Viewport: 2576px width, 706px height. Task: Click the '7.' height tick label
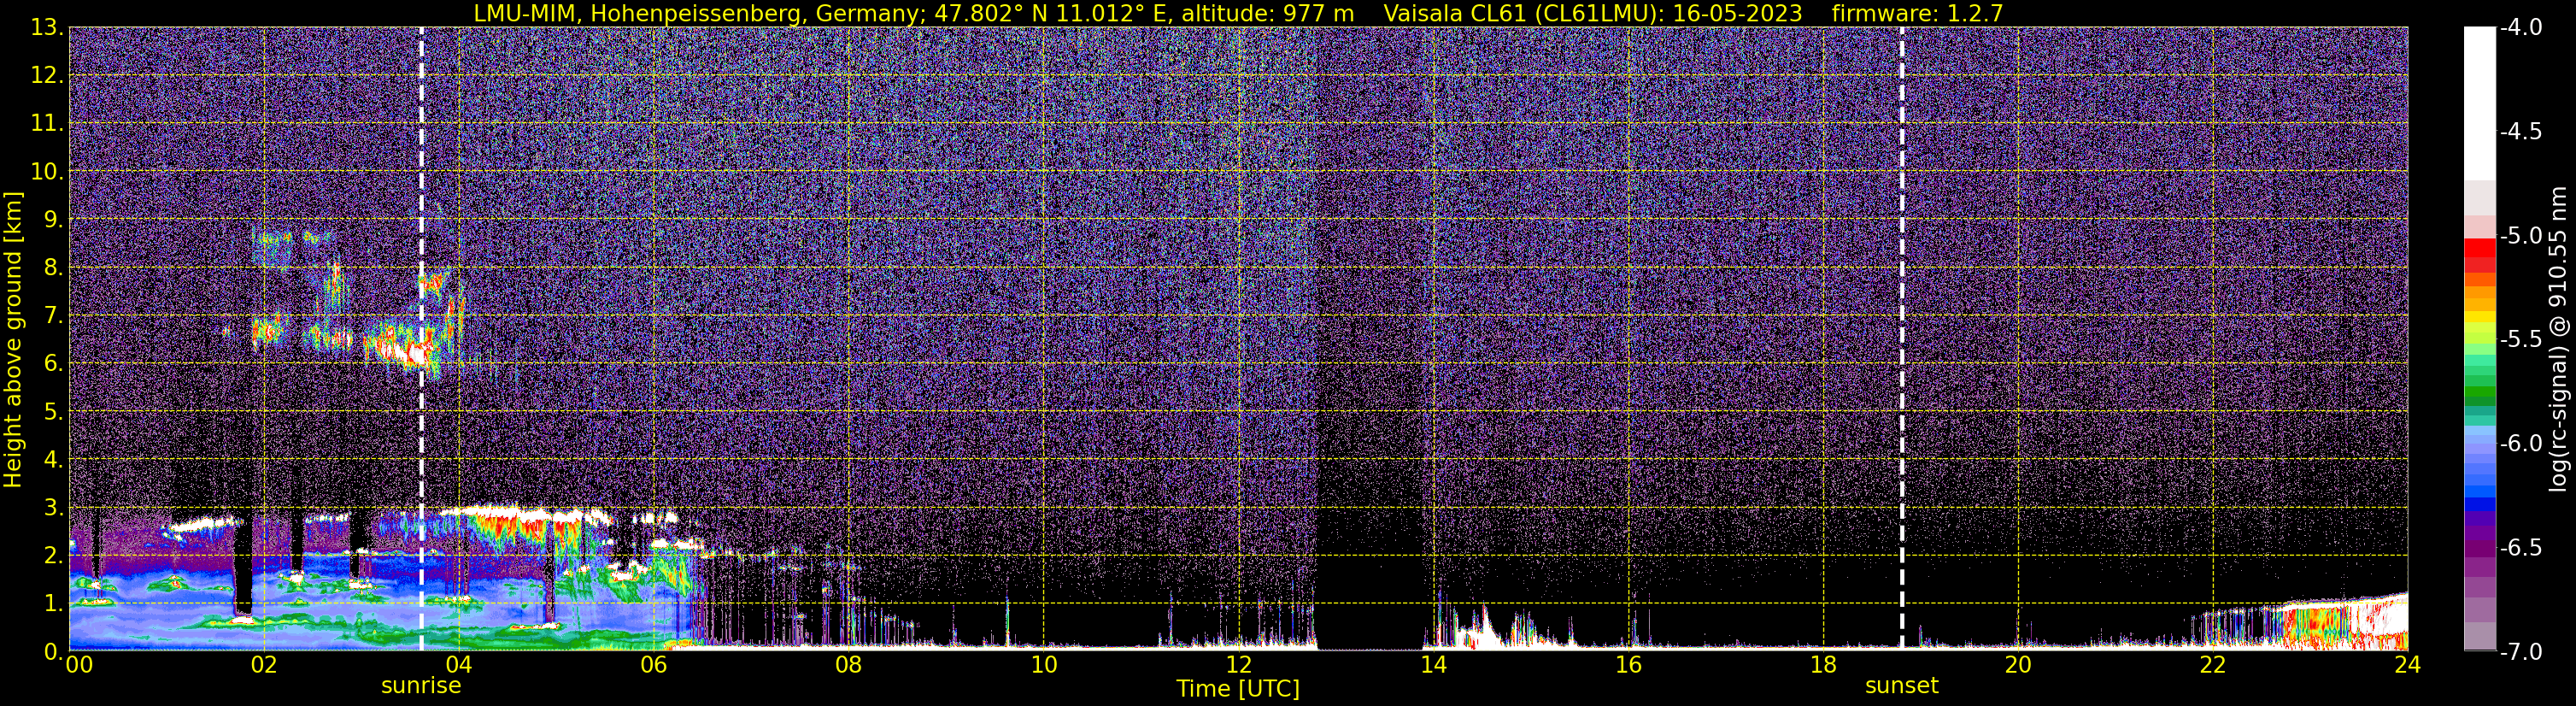(53, 316)
